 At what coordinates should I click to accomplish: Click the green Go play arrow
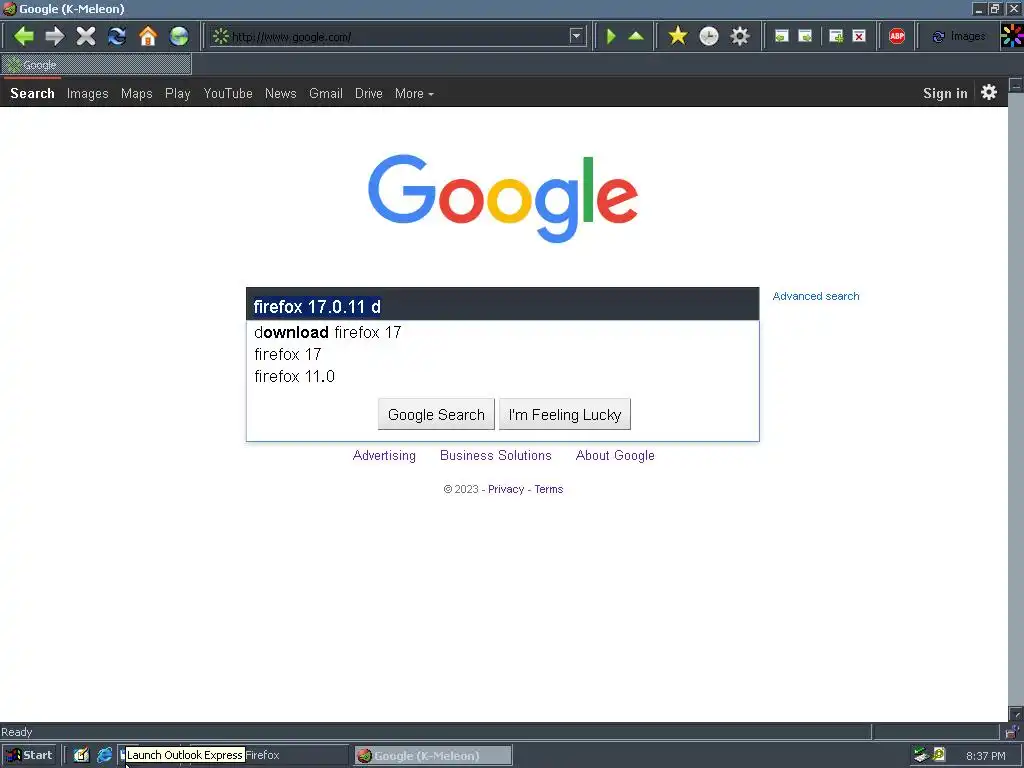pyautogui.click(x=611, y=36)
